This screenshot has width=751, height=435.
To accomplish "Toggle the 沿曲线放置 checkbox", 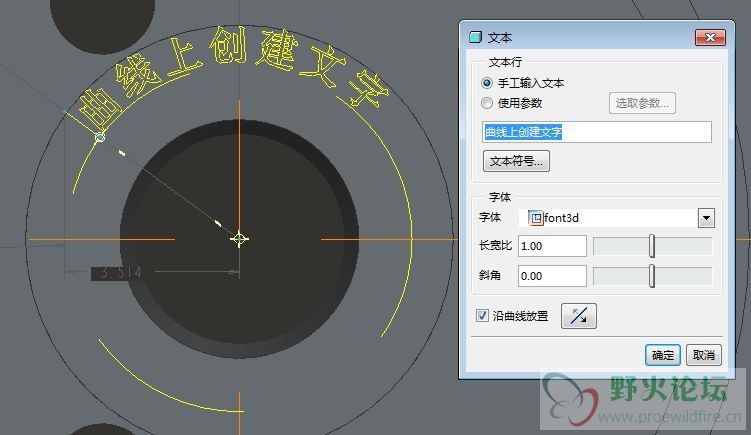I will pyautogui.click(x=482, y=316).
